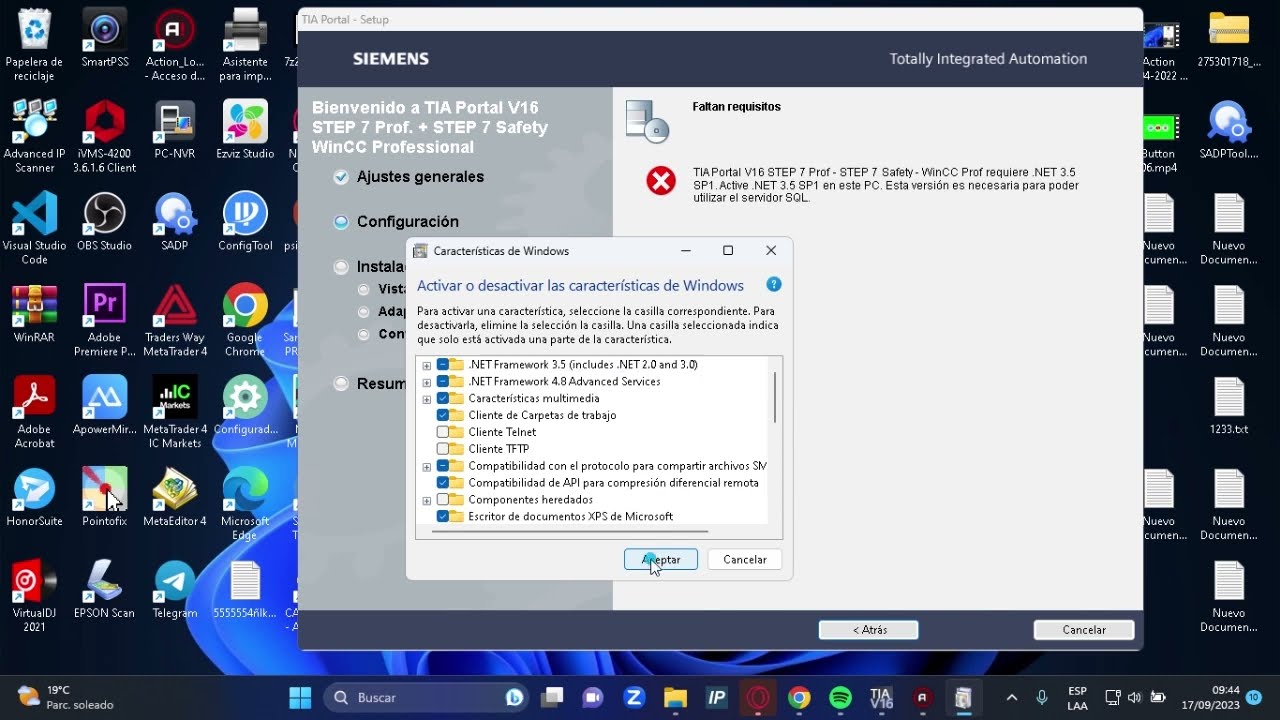1280x720 pixels.
Task: Open SADP desktop icon
Action: [175, 222]
